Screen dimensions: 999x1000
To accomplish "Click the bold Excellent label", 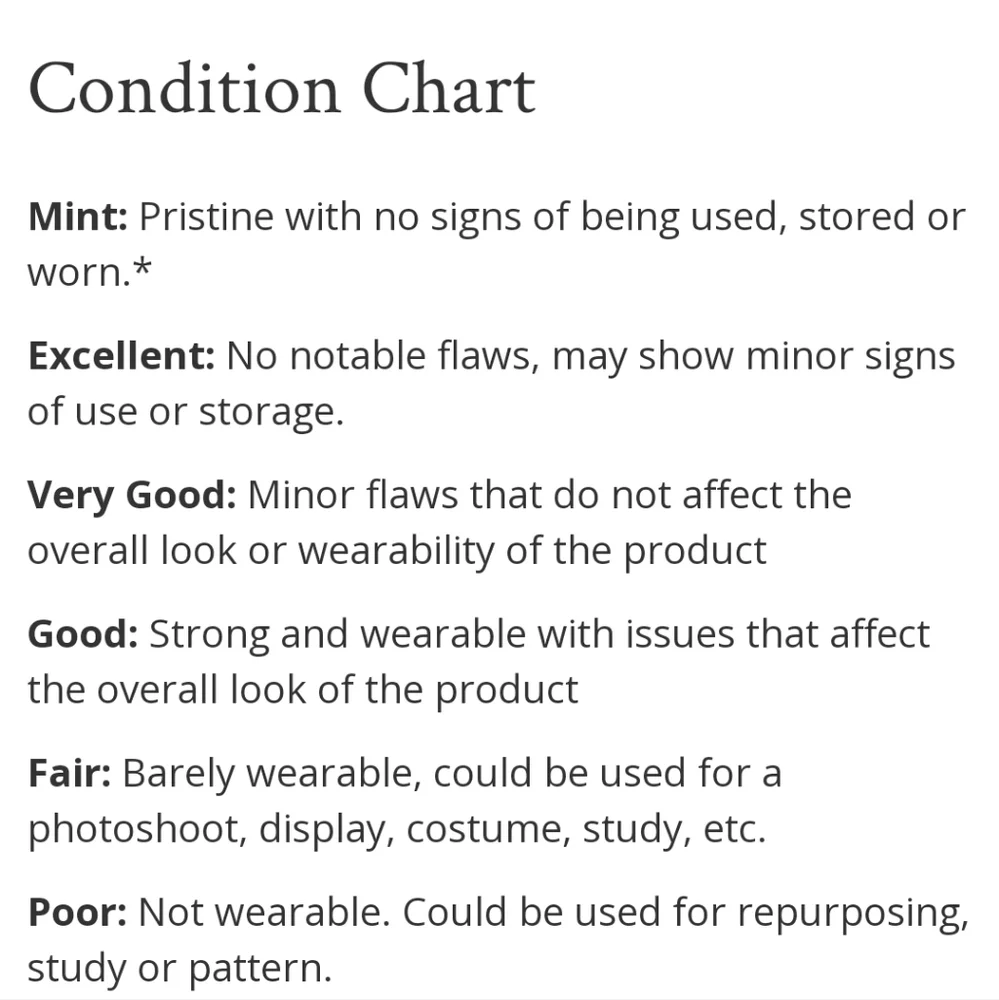I will coord(121,355).
